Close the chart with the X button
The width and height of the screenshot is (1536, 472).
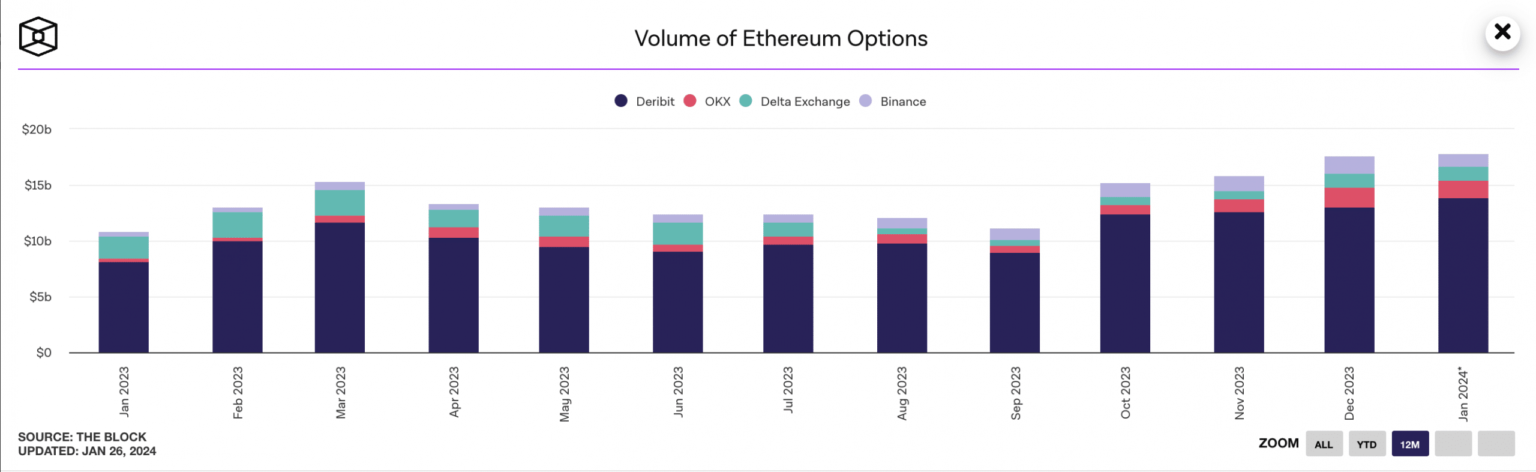pyautogui.click(x=1501, y=33)
